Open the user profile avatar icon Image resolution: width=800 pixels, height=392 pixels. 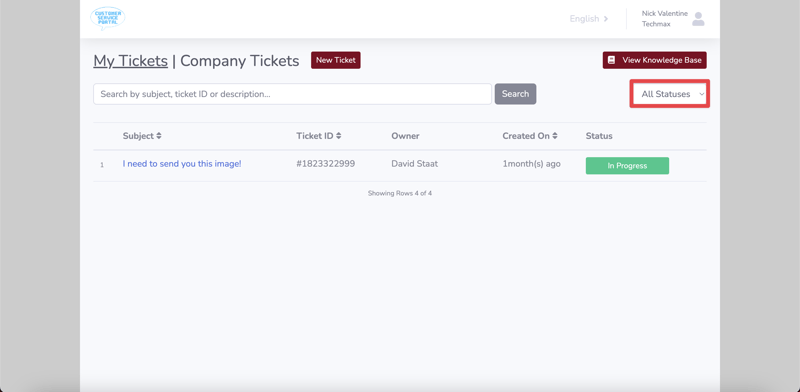698,19
